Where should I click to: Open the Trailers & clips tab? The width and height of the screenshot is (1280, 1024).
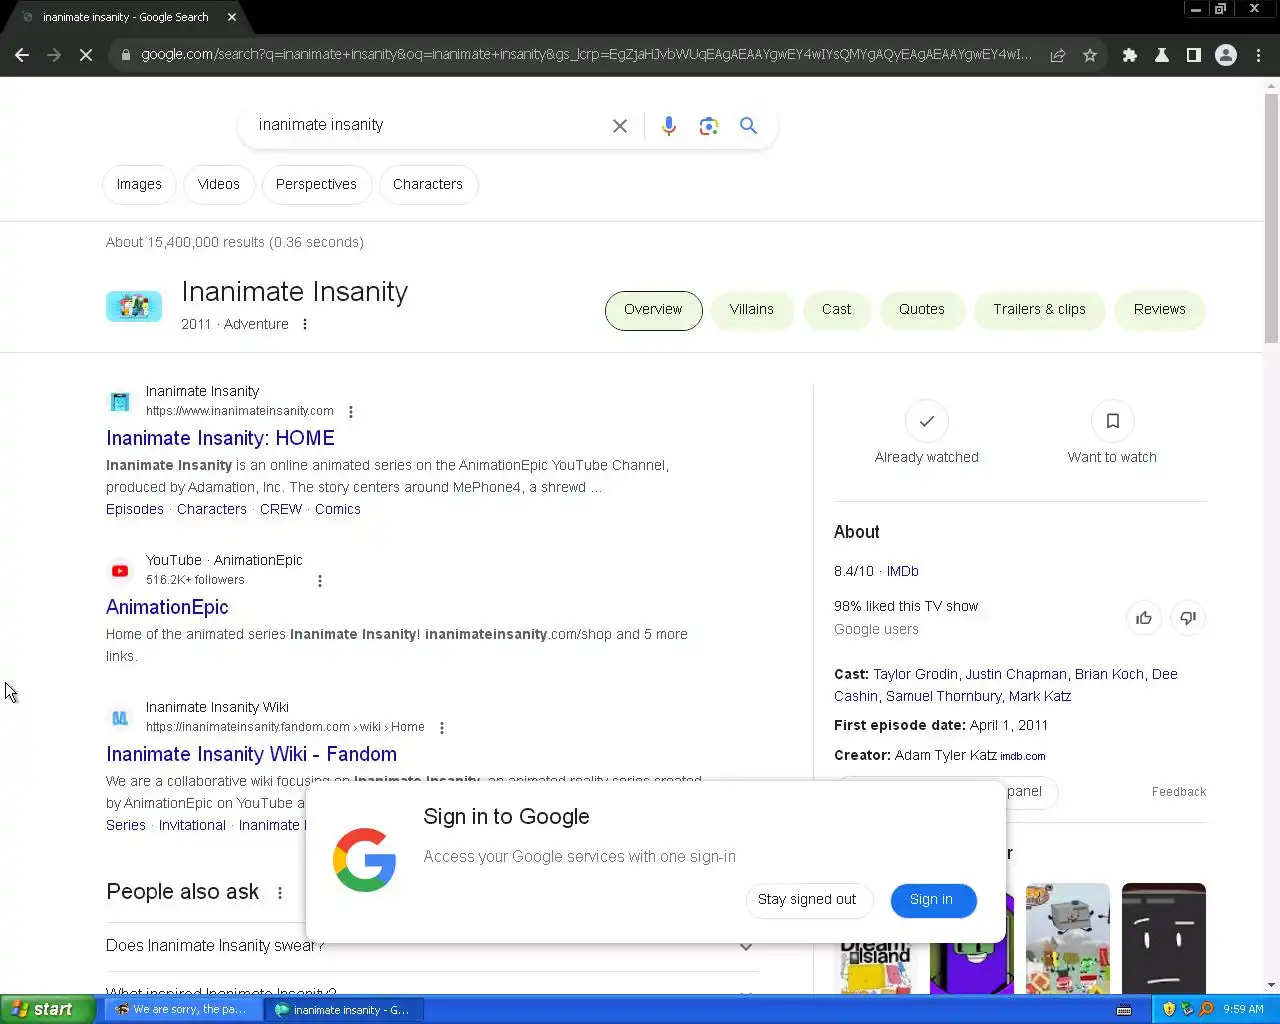coord(1040,310)
